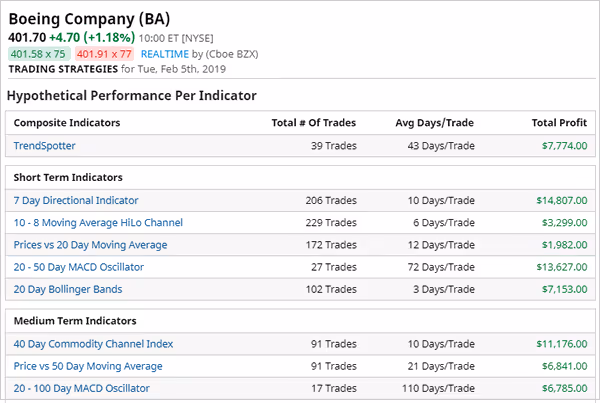Click the 229 Trades cell
The height and width of the screenshot is (403, 600).
[x=331, y=223]
